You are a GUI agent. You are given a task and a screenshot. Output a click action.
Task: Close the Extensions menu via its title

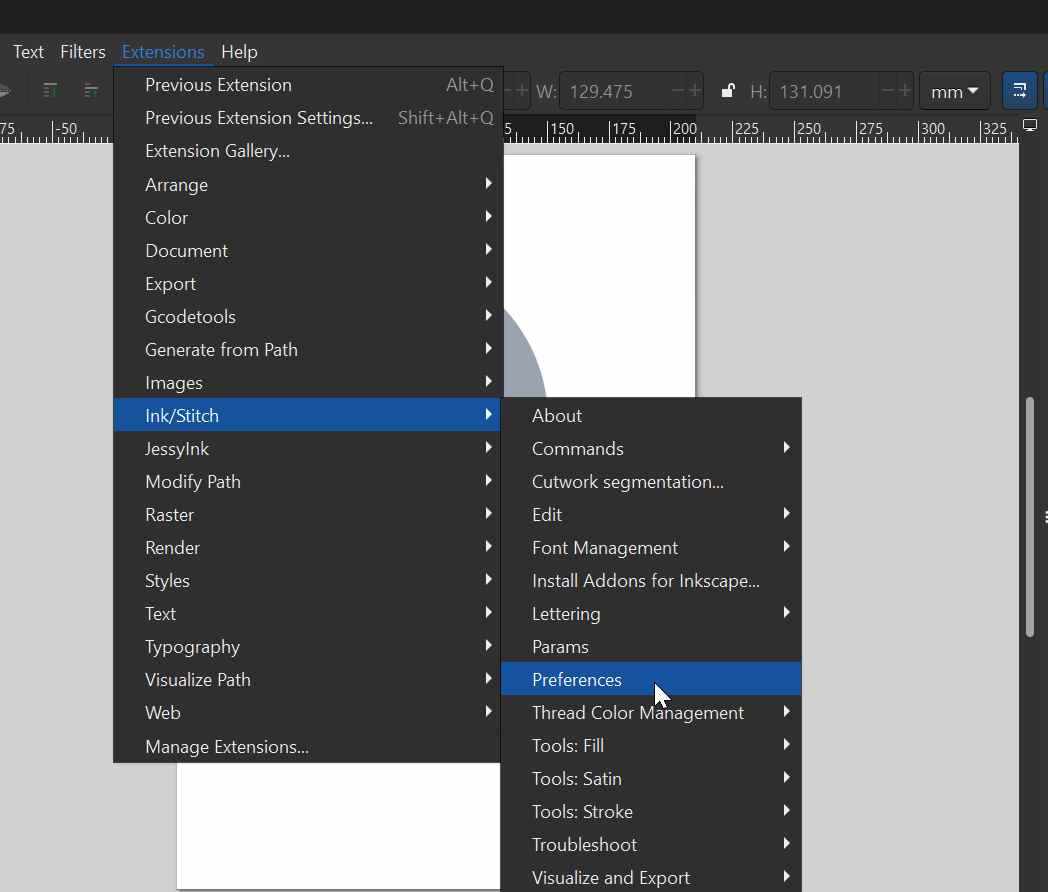pyautogui.click(x=163, y=51)
